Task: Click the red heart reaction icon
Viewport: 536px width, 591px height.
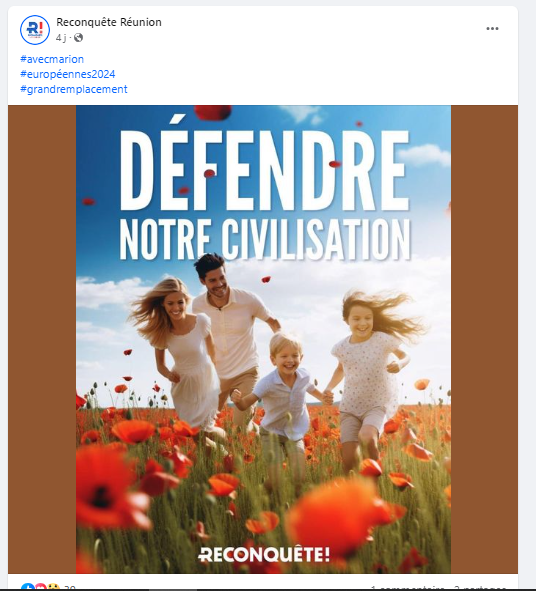Action: pos(41,587)
